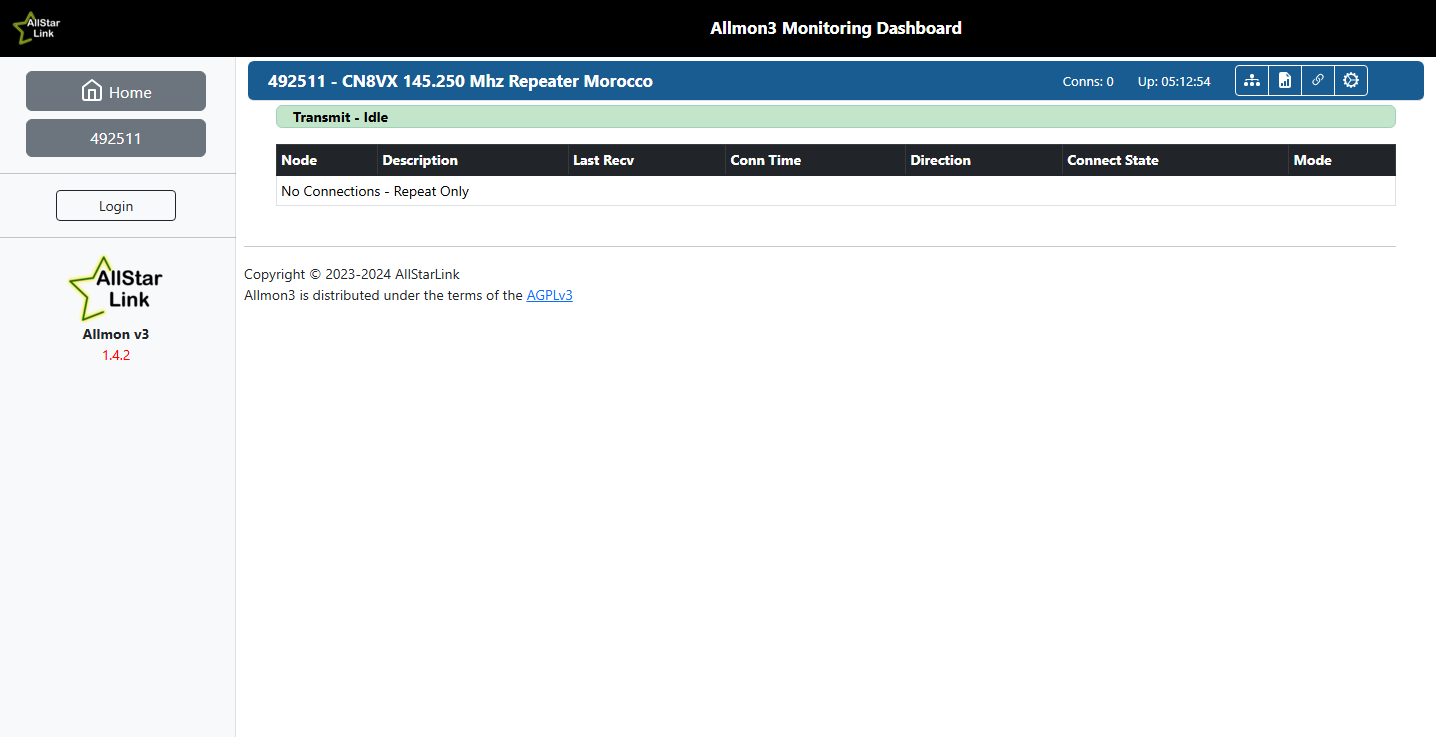
Task: Open the AGPLv3 license link
Action: coord(550,295)
